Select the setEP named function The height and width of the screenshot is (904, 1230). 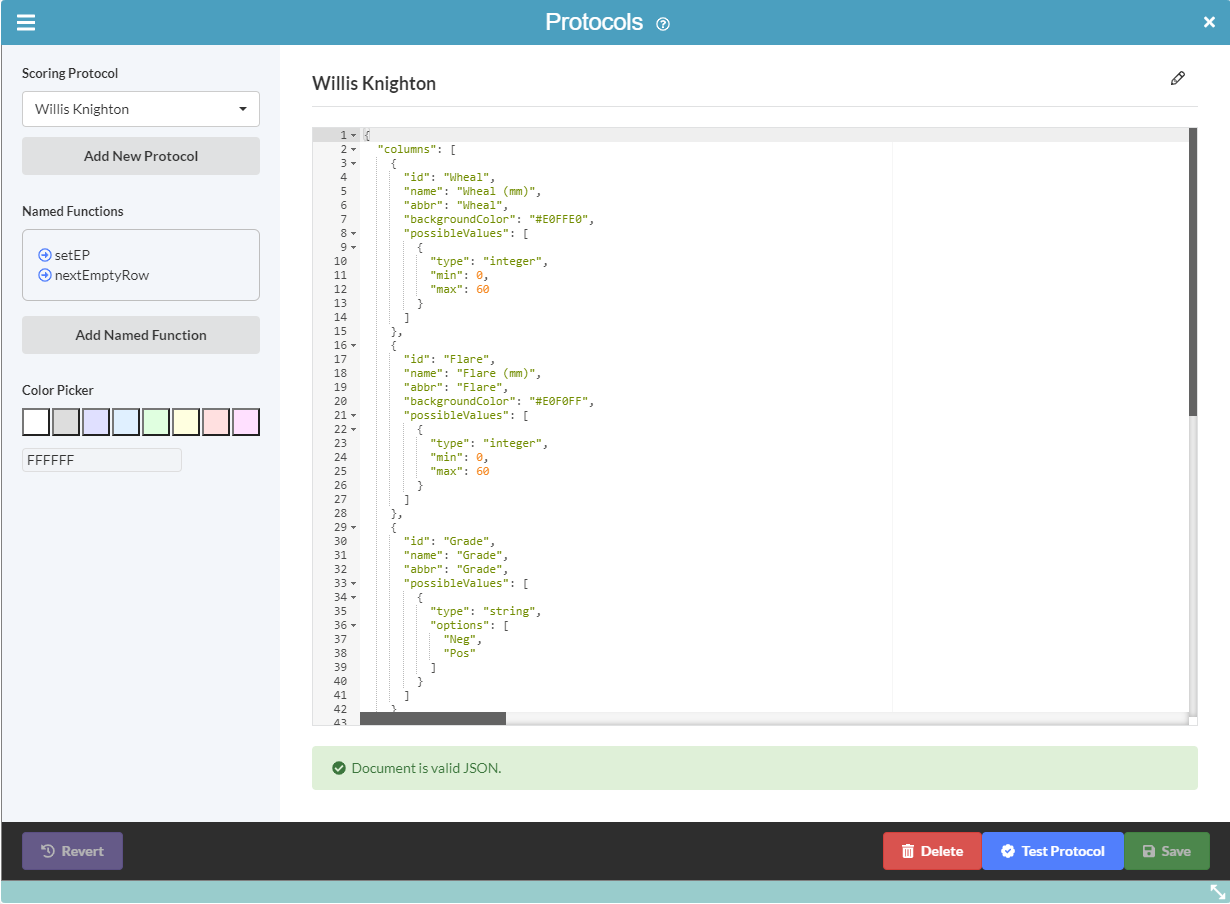tap(72, 255)
